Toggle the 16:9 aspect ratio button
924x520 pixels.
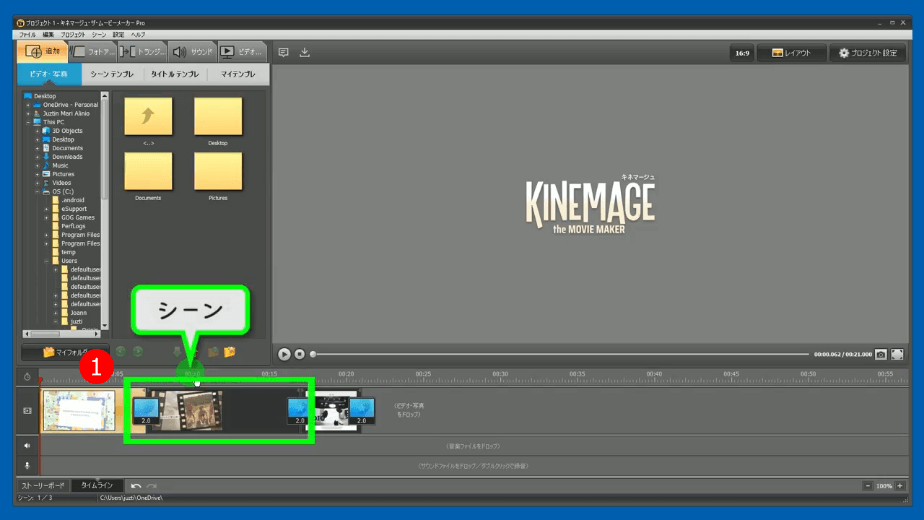point(741,53)
